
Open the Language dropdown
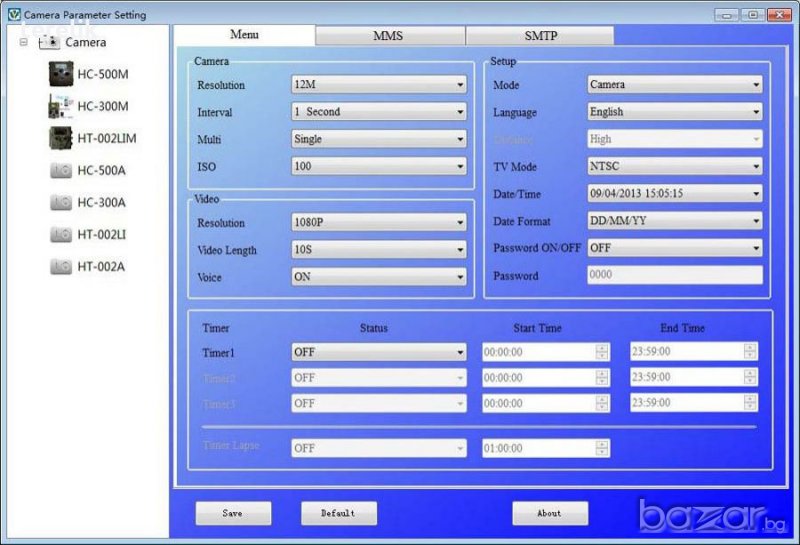point(675,112)
